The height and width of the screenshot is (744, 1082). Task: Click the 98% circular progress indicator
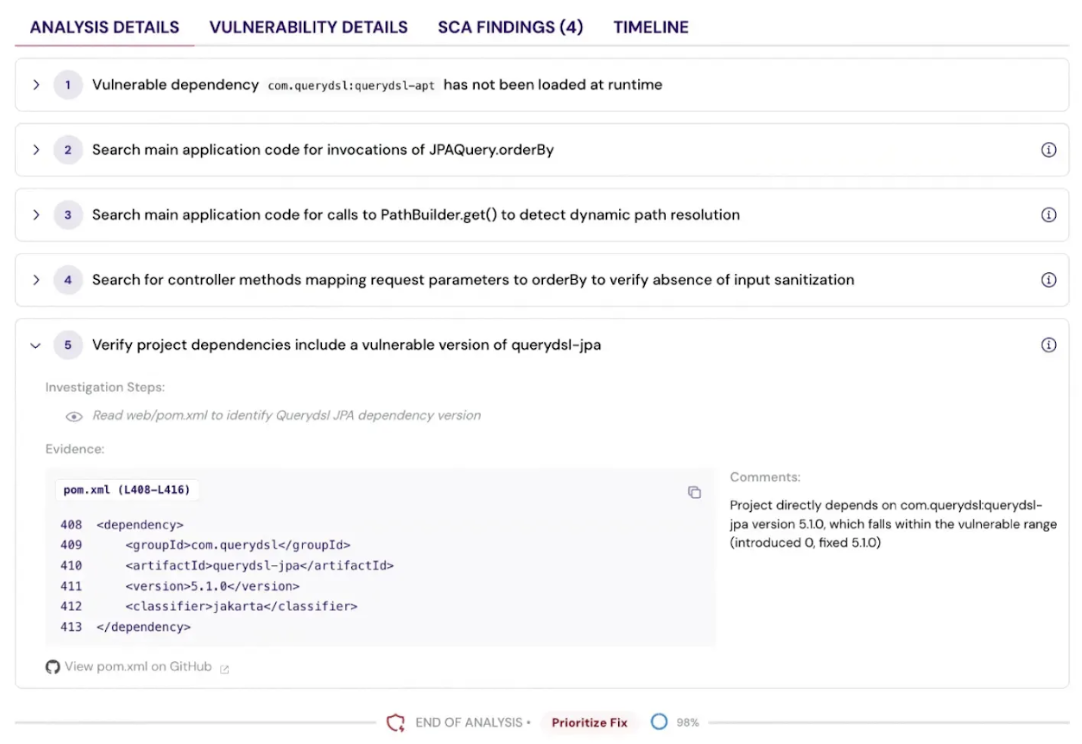659,722
